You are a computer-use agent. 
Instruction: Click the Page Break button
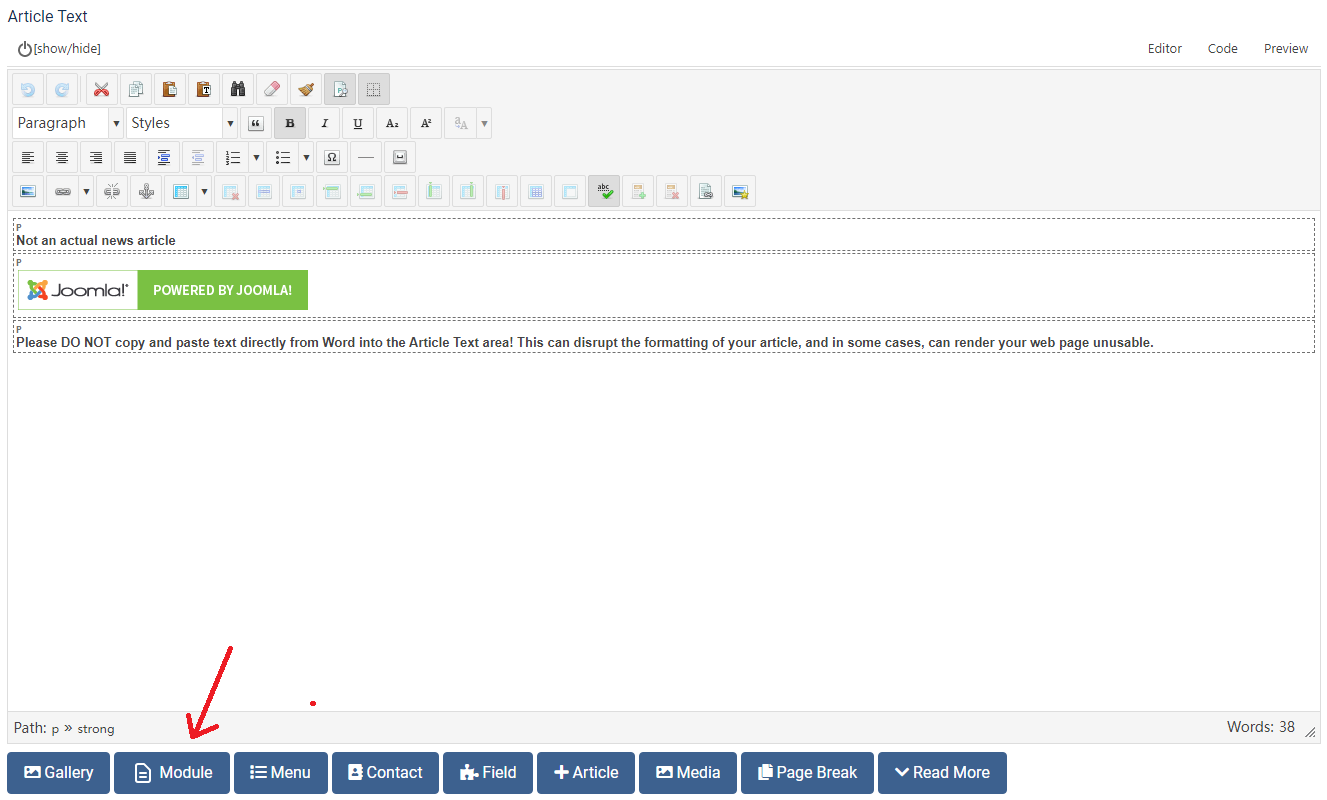[x=807, y=773]
